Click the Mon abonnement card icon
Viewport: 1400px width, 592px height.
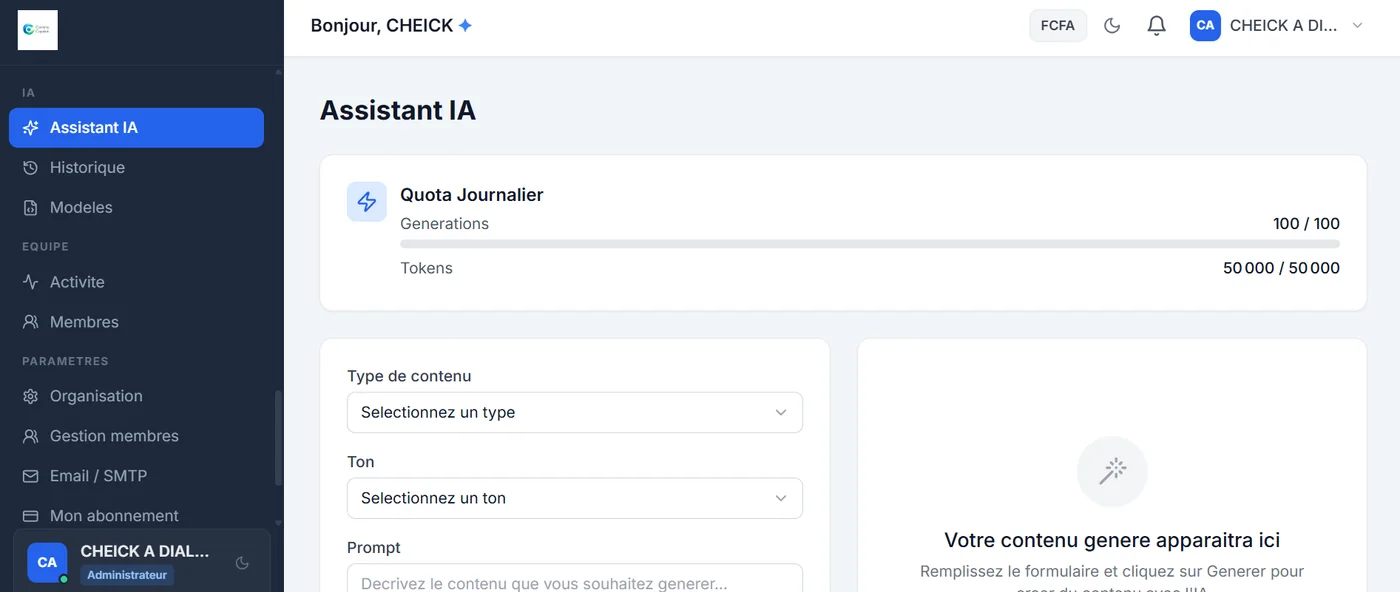(x=31, y=516)
